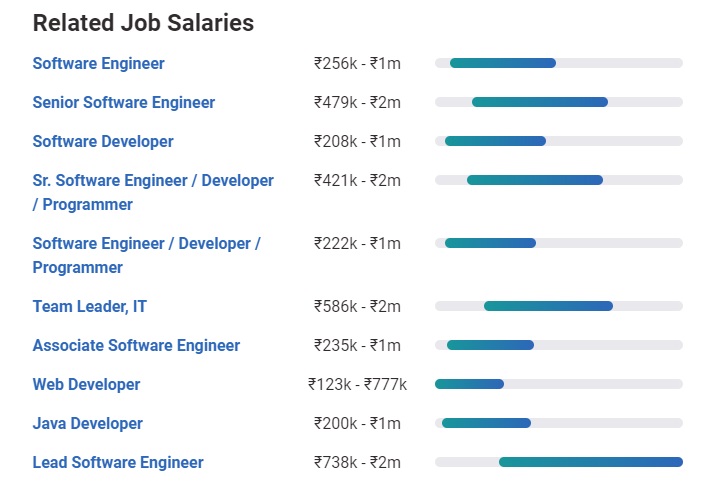Click the Java Developer salary range bar

coord(486,423)
